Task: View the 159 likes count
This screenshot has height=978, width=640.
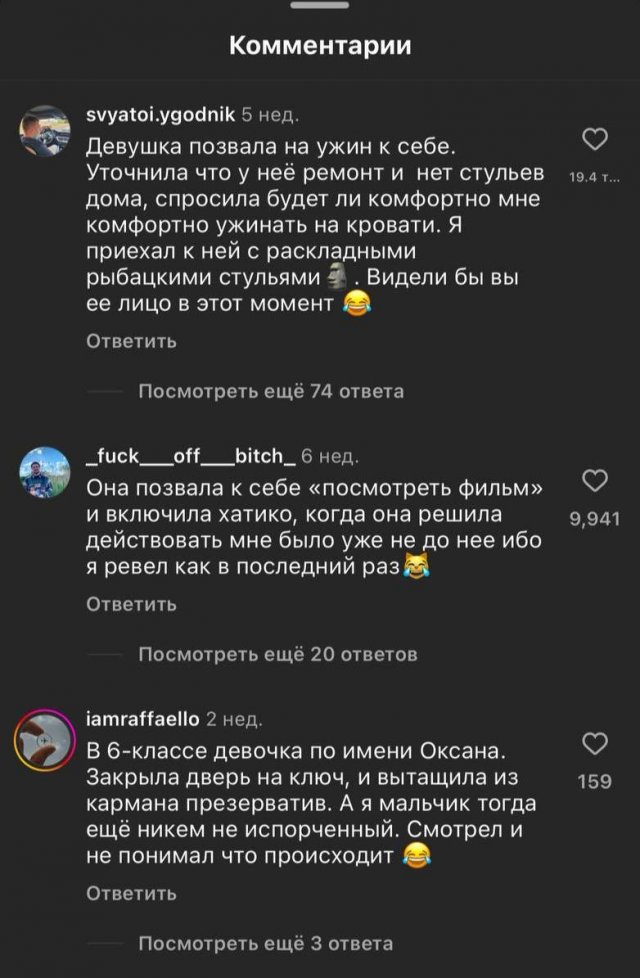Action: [x=595, y=781]
